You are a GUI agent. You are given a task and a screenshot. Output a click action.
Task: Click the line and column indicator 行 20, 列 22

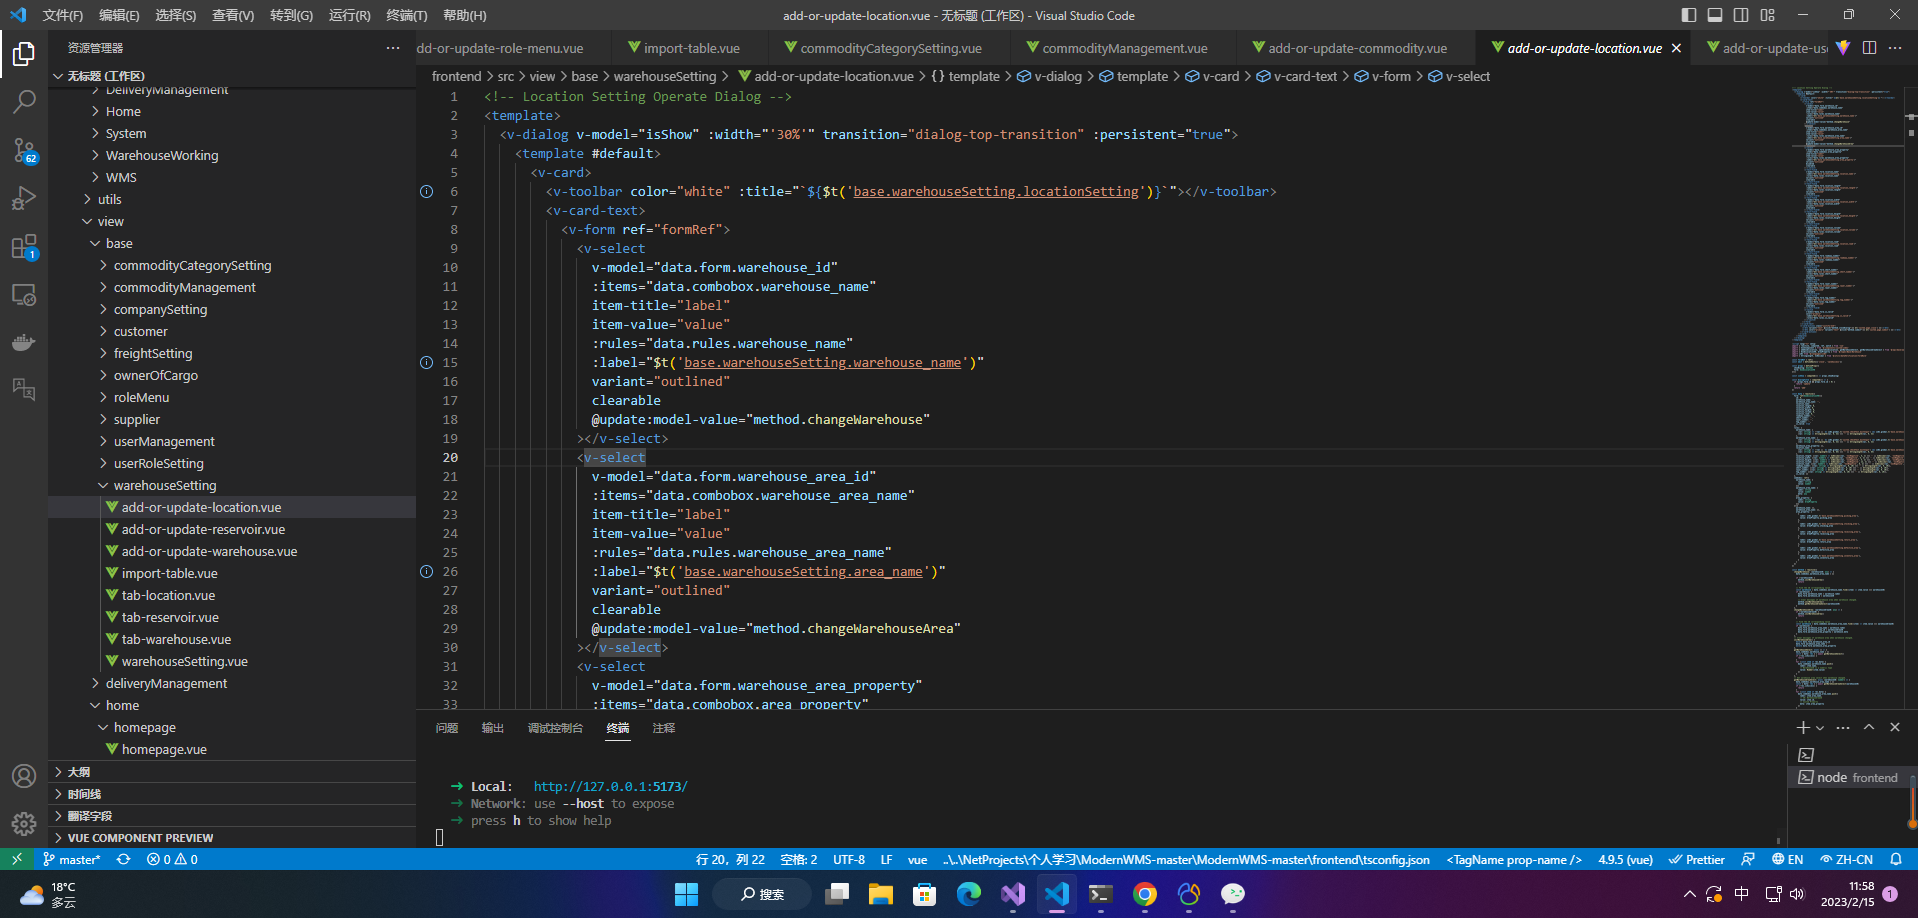730,859
